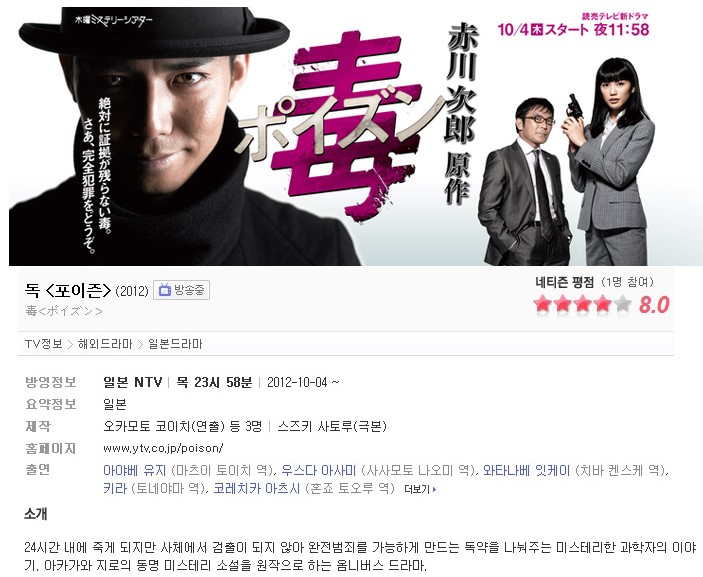Open the 키라 actor link
Image resolution: width=703 pixels, height=577 pixels.
coord(115,488)
